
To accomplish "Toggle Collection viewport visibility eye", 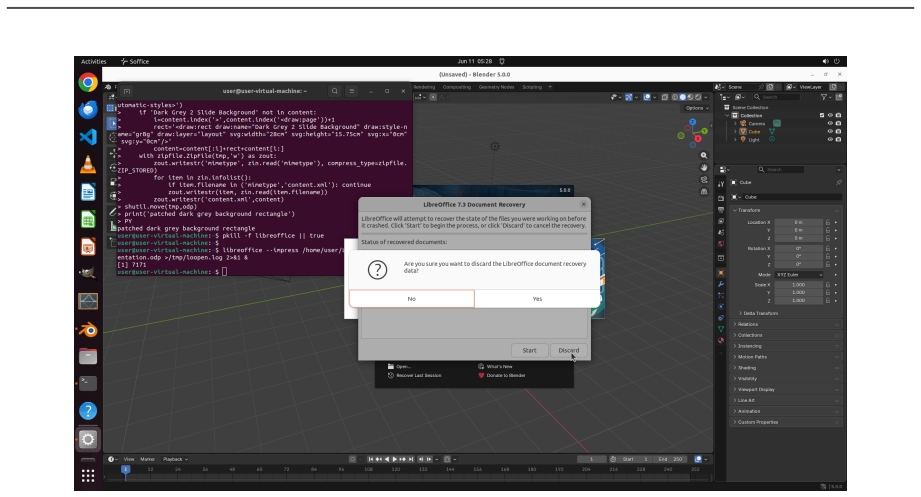I will pos(830,116).
